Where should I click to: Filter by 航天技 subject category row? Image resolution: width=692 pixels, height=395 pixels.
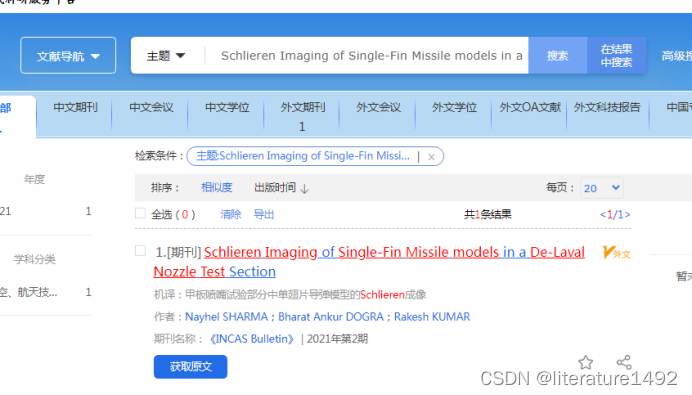(x=46, y=292)
